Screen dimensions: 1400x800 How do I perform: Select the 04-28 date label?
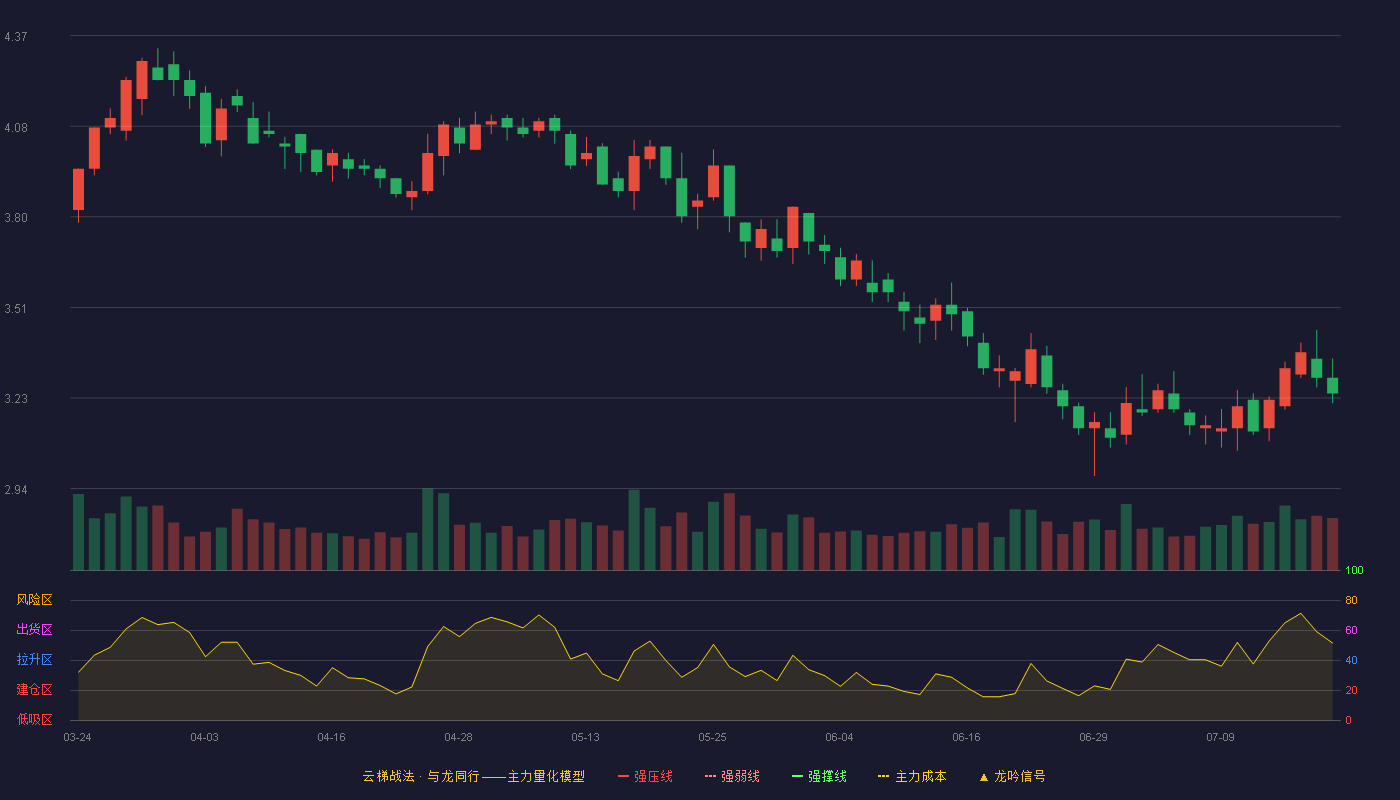point(458,737)
